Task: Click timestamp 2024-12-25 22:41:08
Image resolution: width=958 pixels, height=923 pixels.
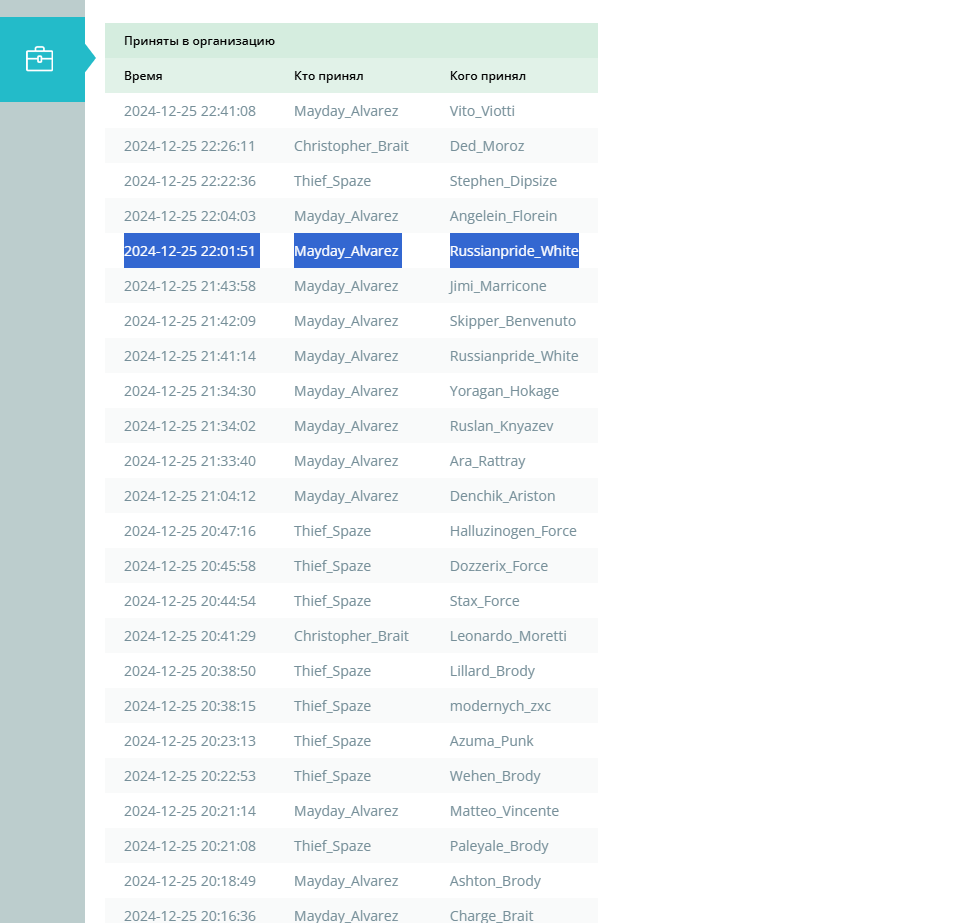Action: pyautogui.click(x=190, y=111)
